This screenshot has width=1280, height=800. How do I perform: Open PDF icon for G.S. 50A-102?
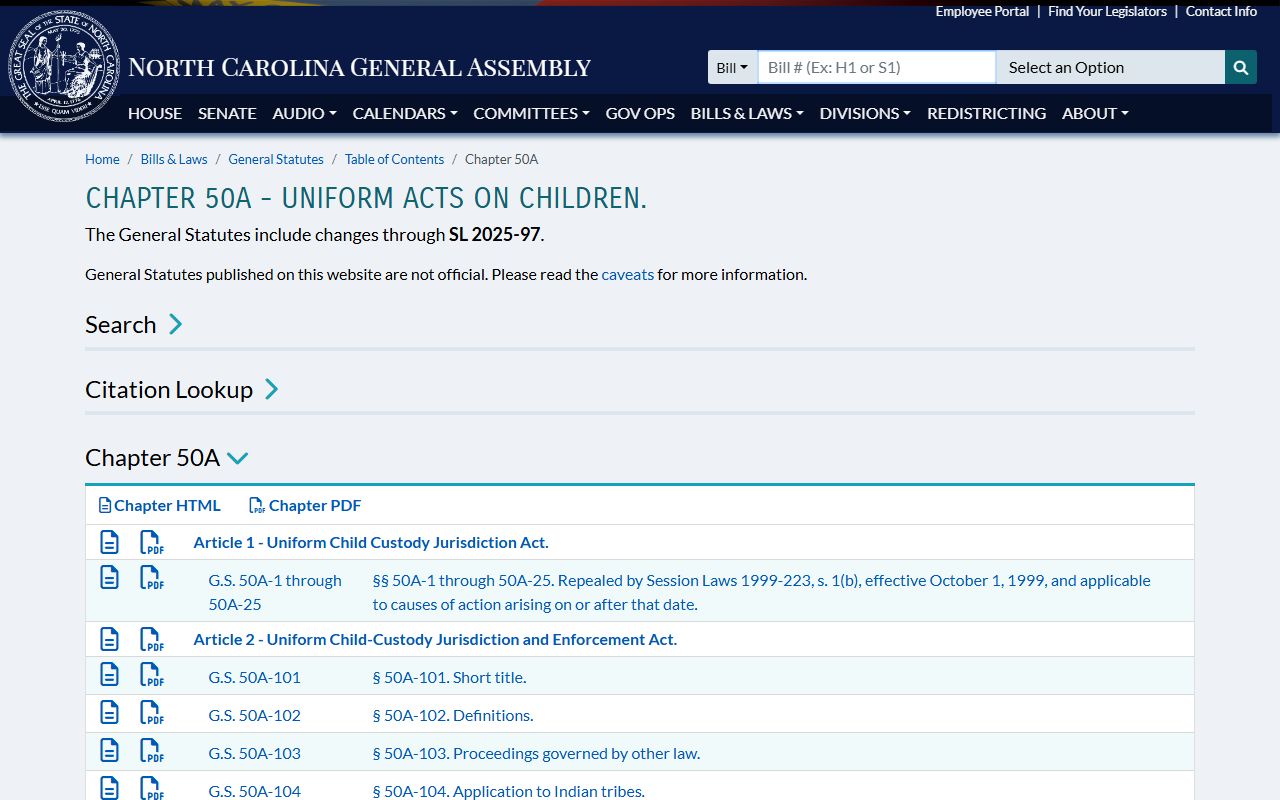(x=151, y=712)
